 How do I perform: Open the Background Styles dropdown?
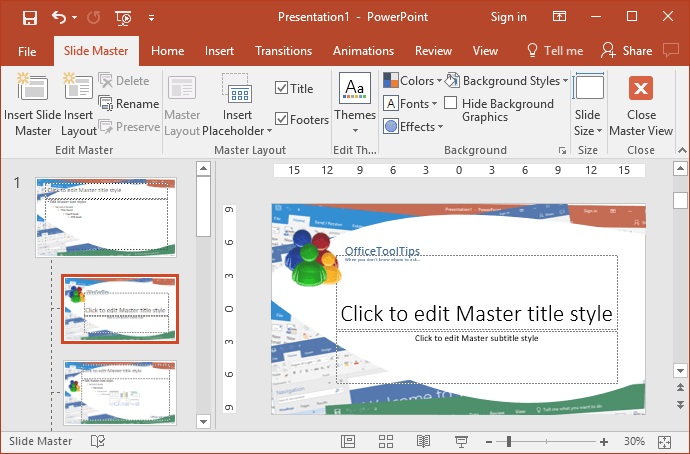(506, 81)
